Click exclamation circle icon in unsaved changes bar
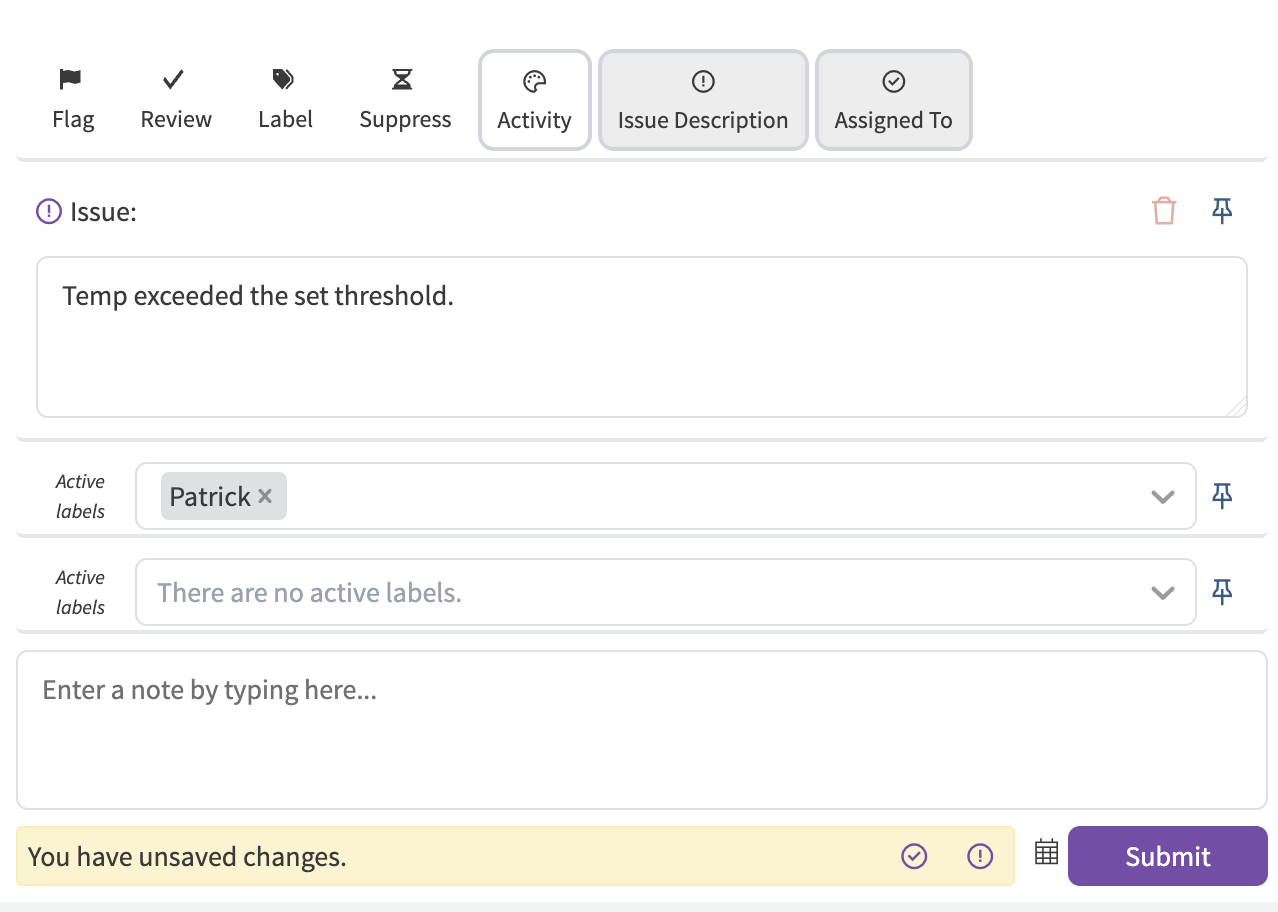Viewport: 1278px width, 912px height. pos(980,856)
